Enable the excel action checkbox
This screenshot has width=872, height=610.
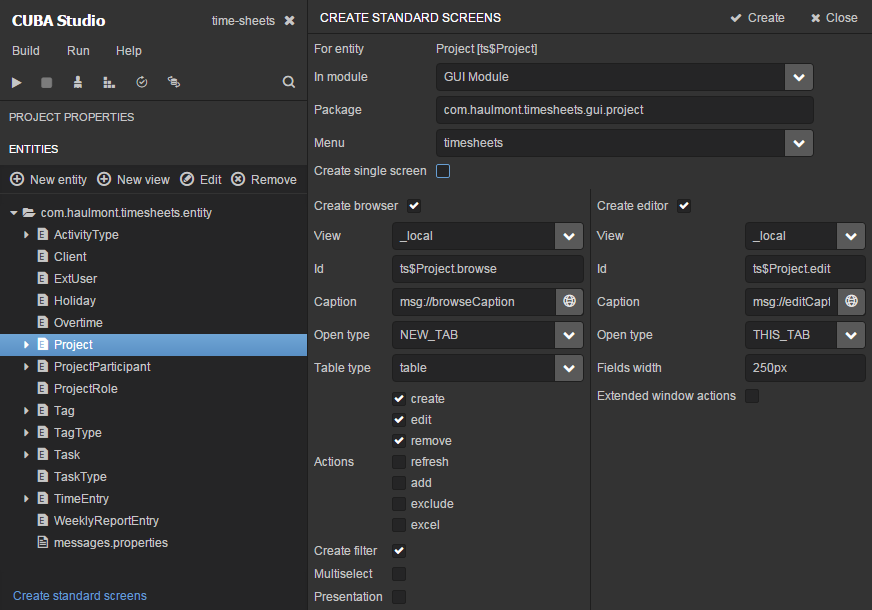click(x=399, y=525)
